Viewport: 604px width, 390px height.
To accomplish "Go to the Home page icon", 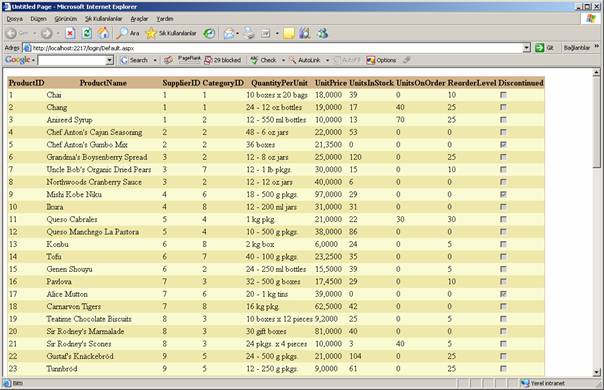I will pyautogui.click(x=103, y=34).
